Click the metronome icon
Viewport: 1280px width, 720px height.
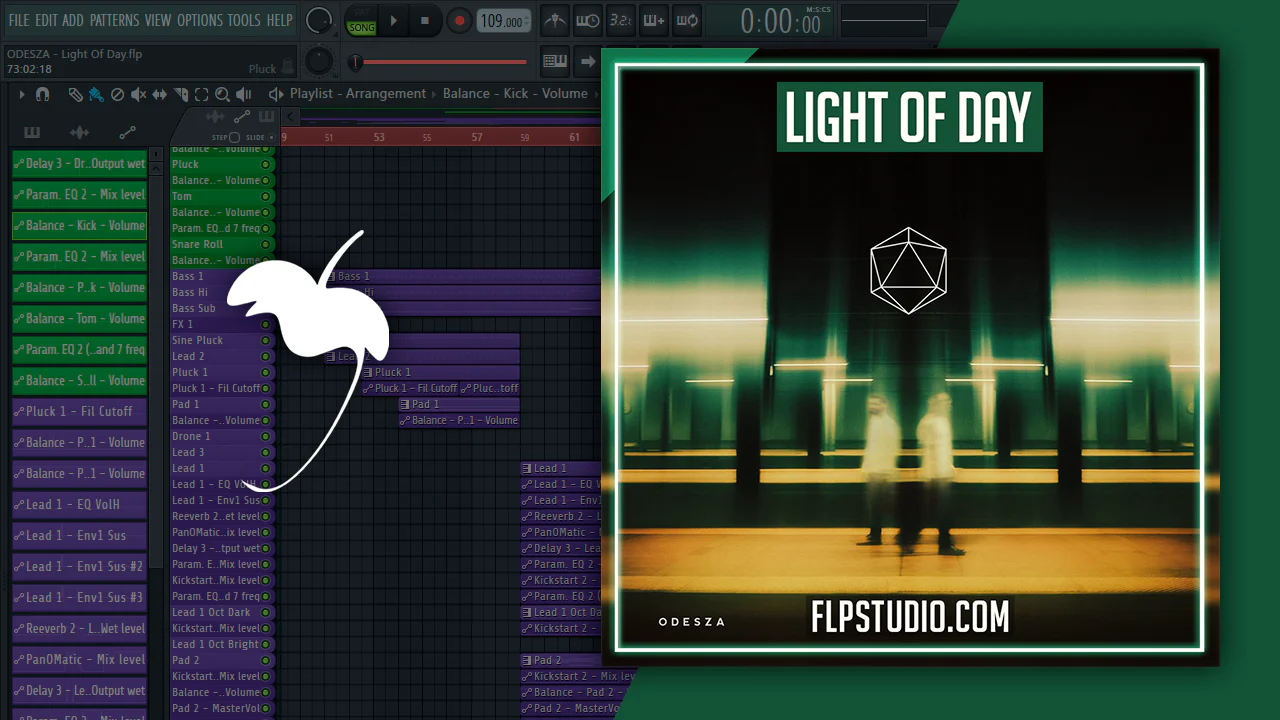click(x=555, y=20)
